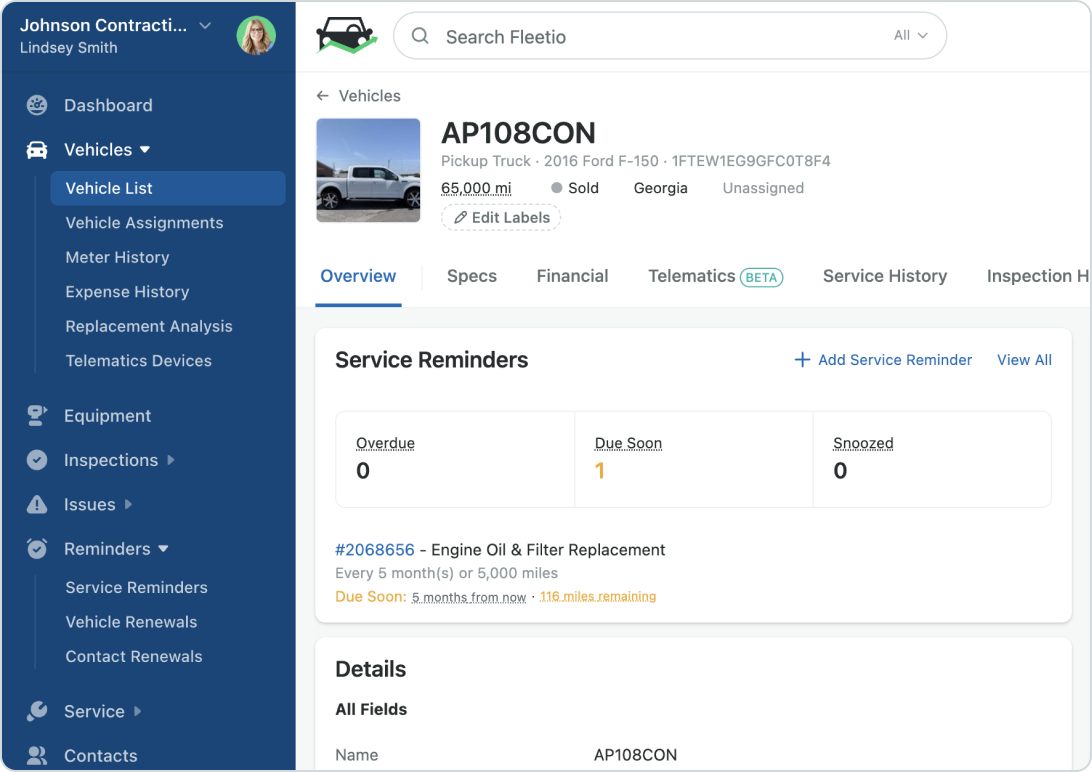The height and width of the screenshot is (772, 1092).
Task: Open Service Reminders in sidebar
Action: coord(136,588)
